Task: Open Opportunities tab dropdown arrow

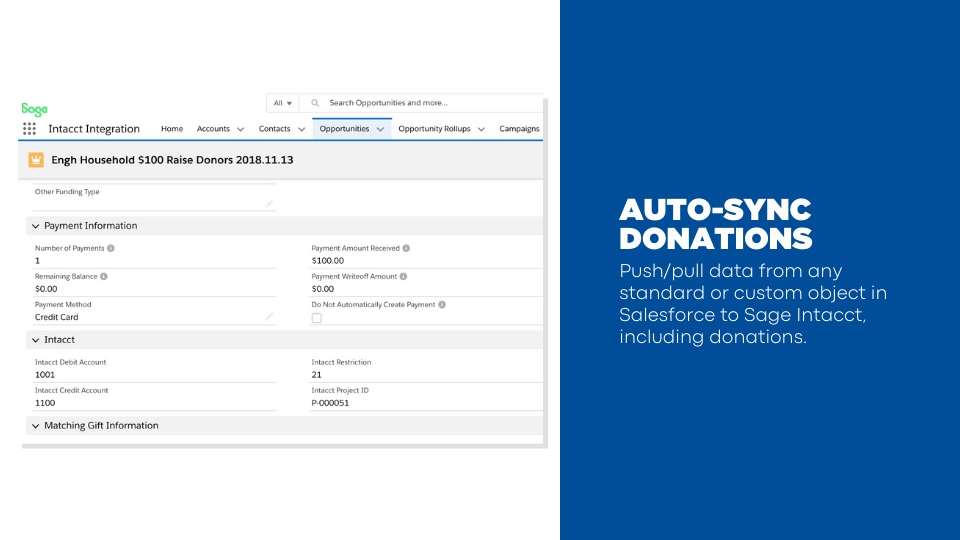Action: [x=380, y=129]
